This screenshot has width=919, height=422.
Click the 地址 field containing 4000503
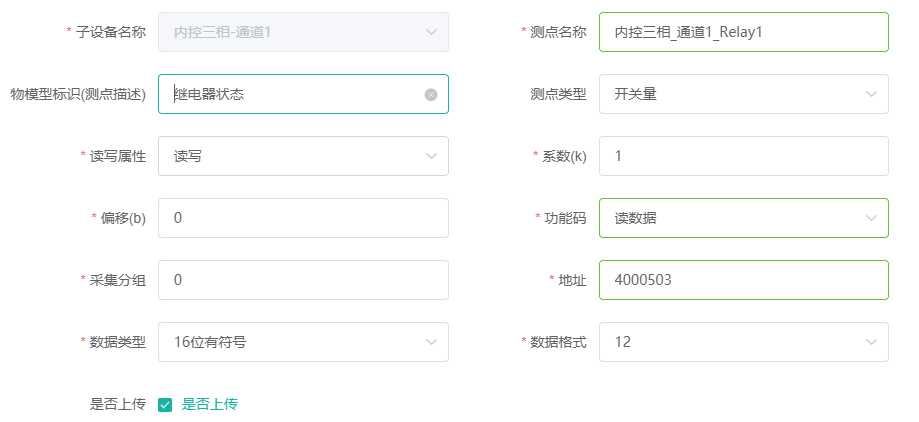[x=743, y=280]
